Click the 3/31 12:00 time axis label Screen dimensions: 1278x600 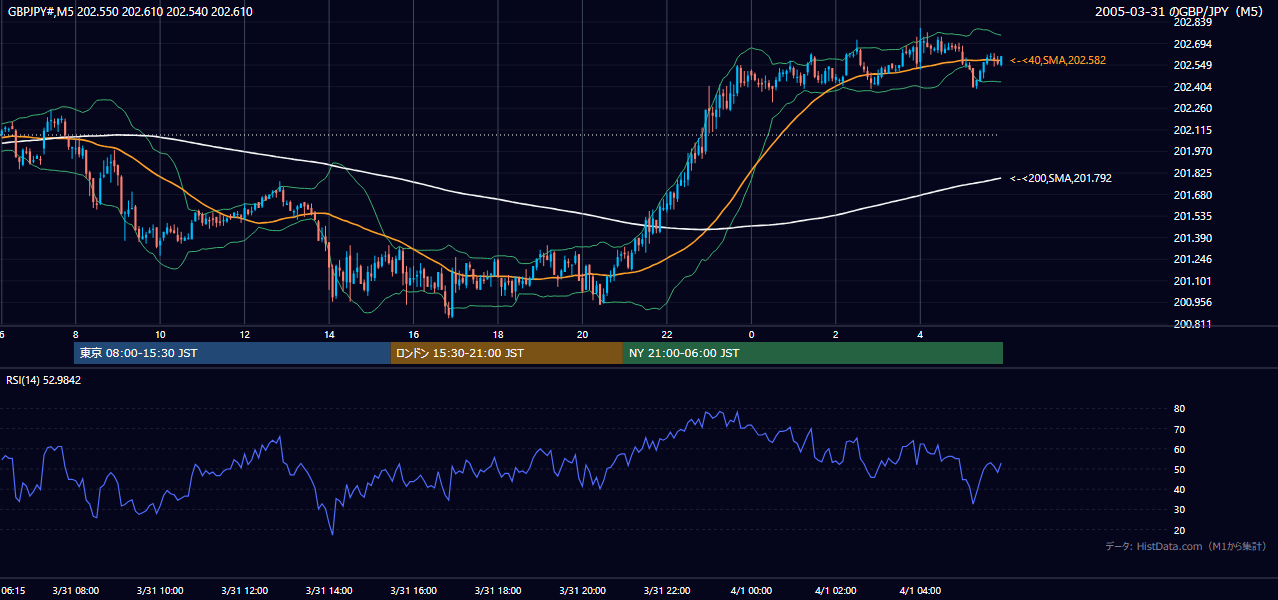245,591
